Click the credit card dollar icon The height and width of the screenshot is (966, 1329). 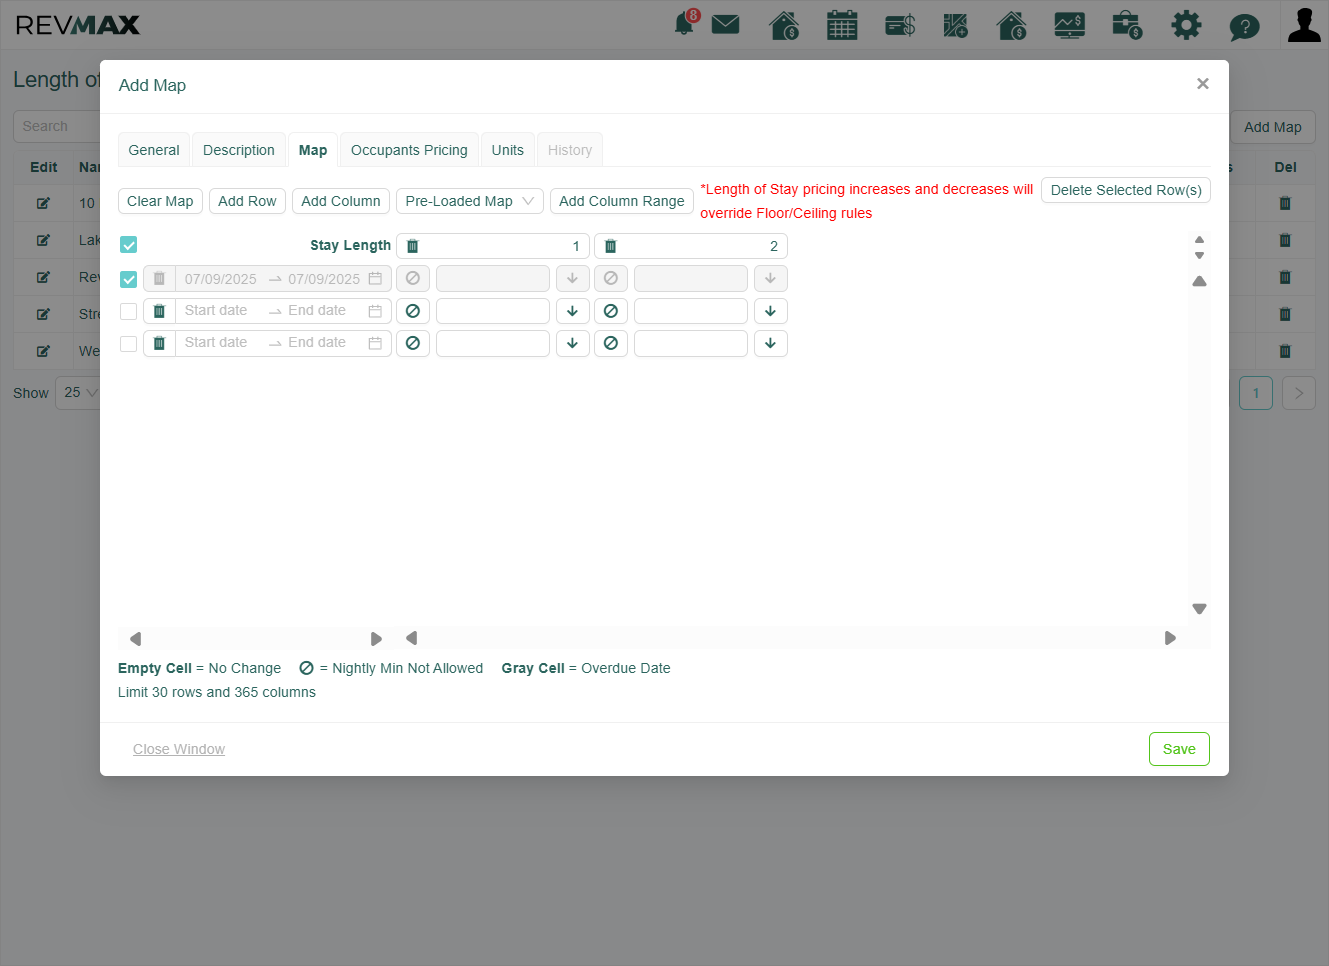coord(900,25)
